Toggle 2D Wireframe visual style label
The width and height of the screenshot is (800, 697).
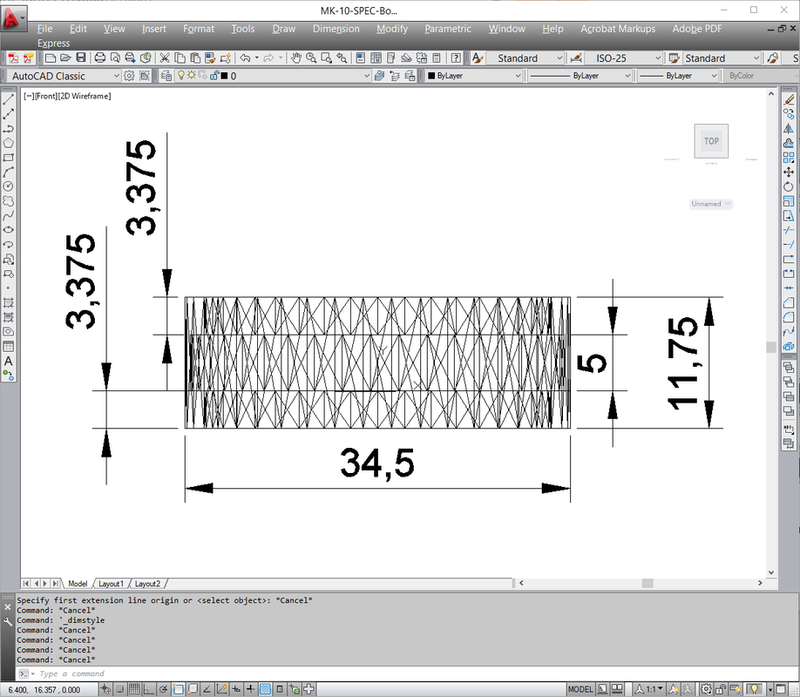pos(85,96)
